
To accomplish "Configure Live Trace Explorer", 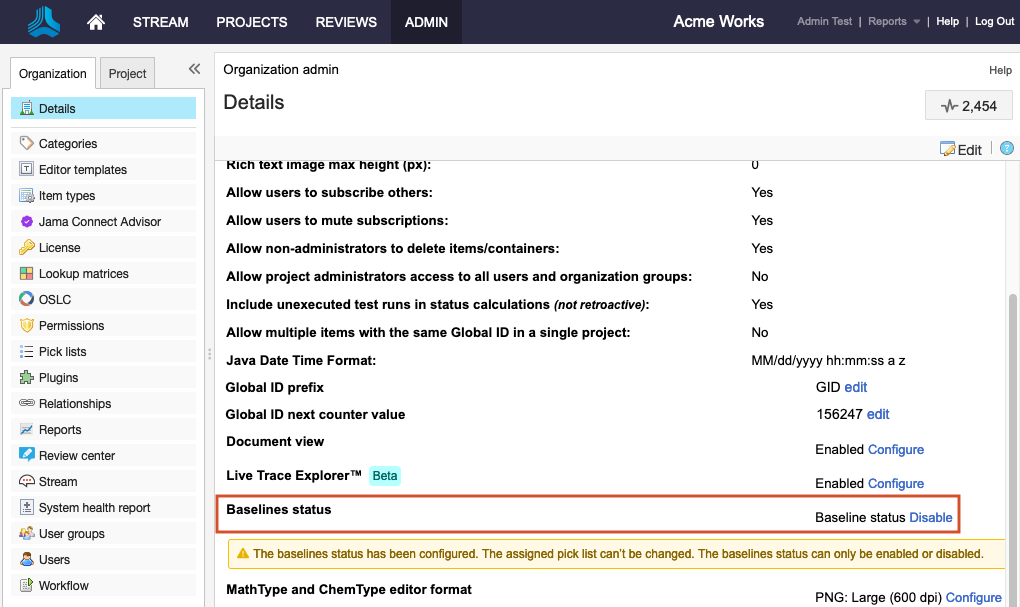I will click(896, 483).
